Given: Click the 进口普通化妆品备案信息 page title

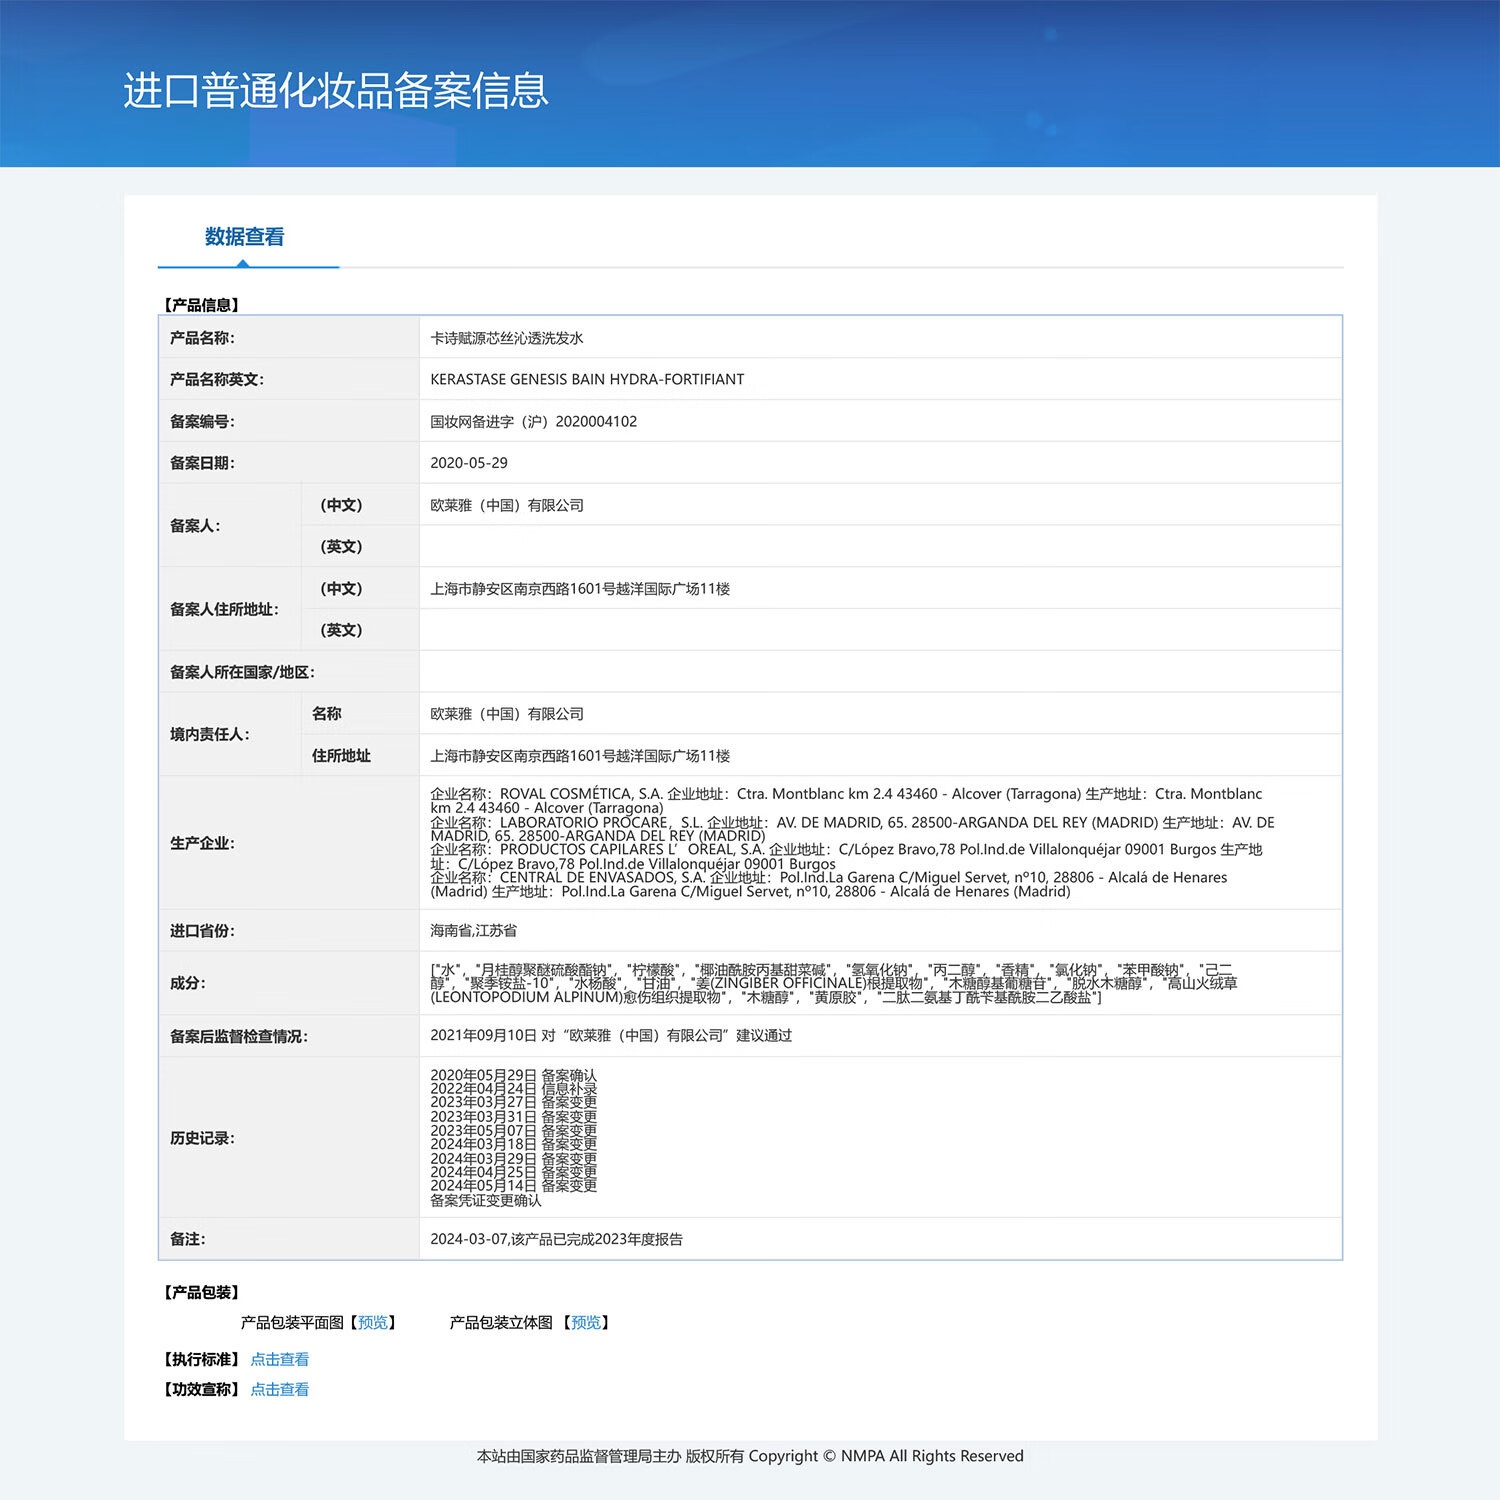Looking at the screenshot, I should pyautogui.click(x=336, y=90).
